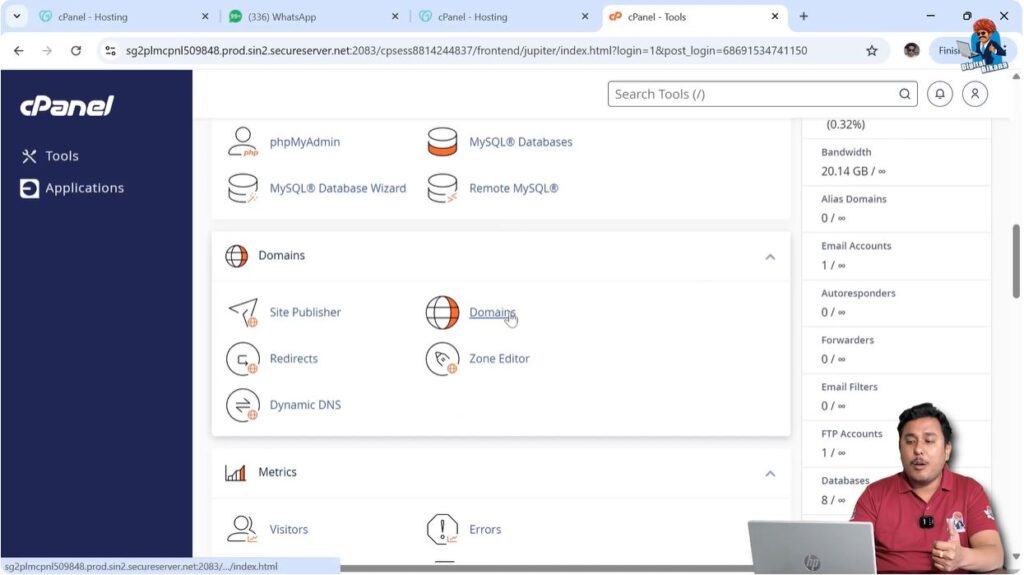Open the user account menu icon
The image size is (1024, 575).
974,94
